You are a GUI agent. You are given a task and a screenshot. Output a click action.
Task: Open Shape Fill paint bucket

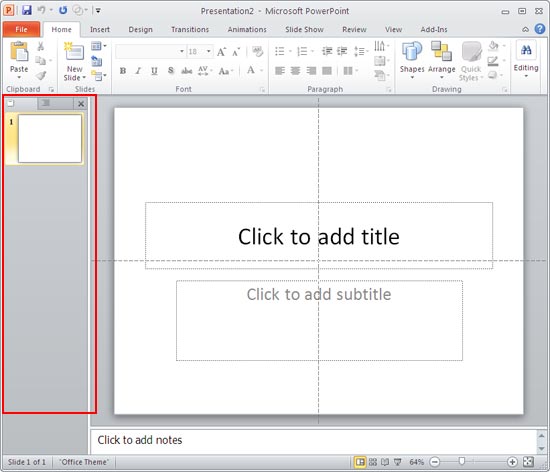(x=494, y=46)
